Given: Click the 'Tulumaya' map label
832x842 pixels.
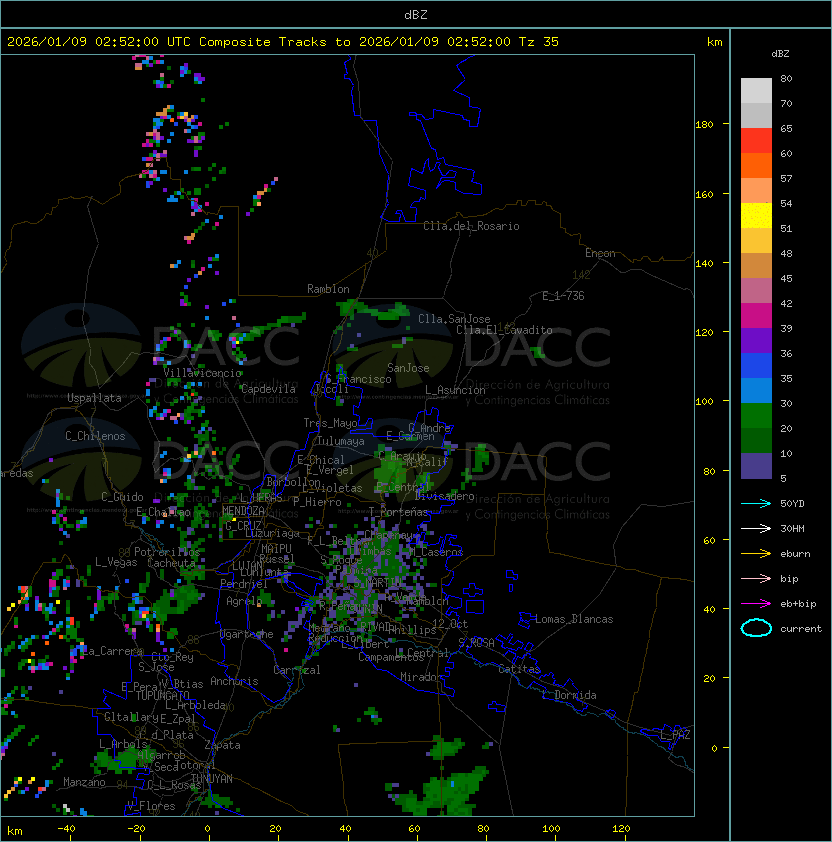Looking at the screenshot, I should 341,441.
